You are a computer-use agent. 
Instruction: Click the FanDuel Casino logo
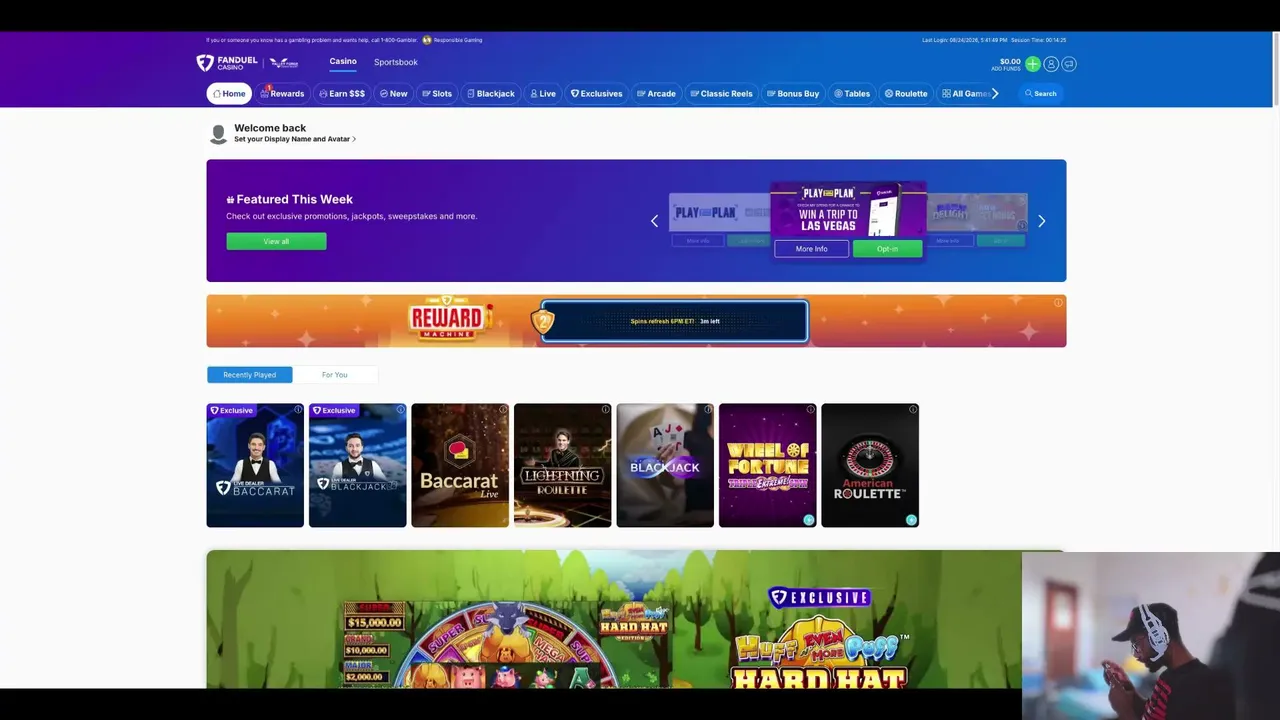click(x=227, y=63)
